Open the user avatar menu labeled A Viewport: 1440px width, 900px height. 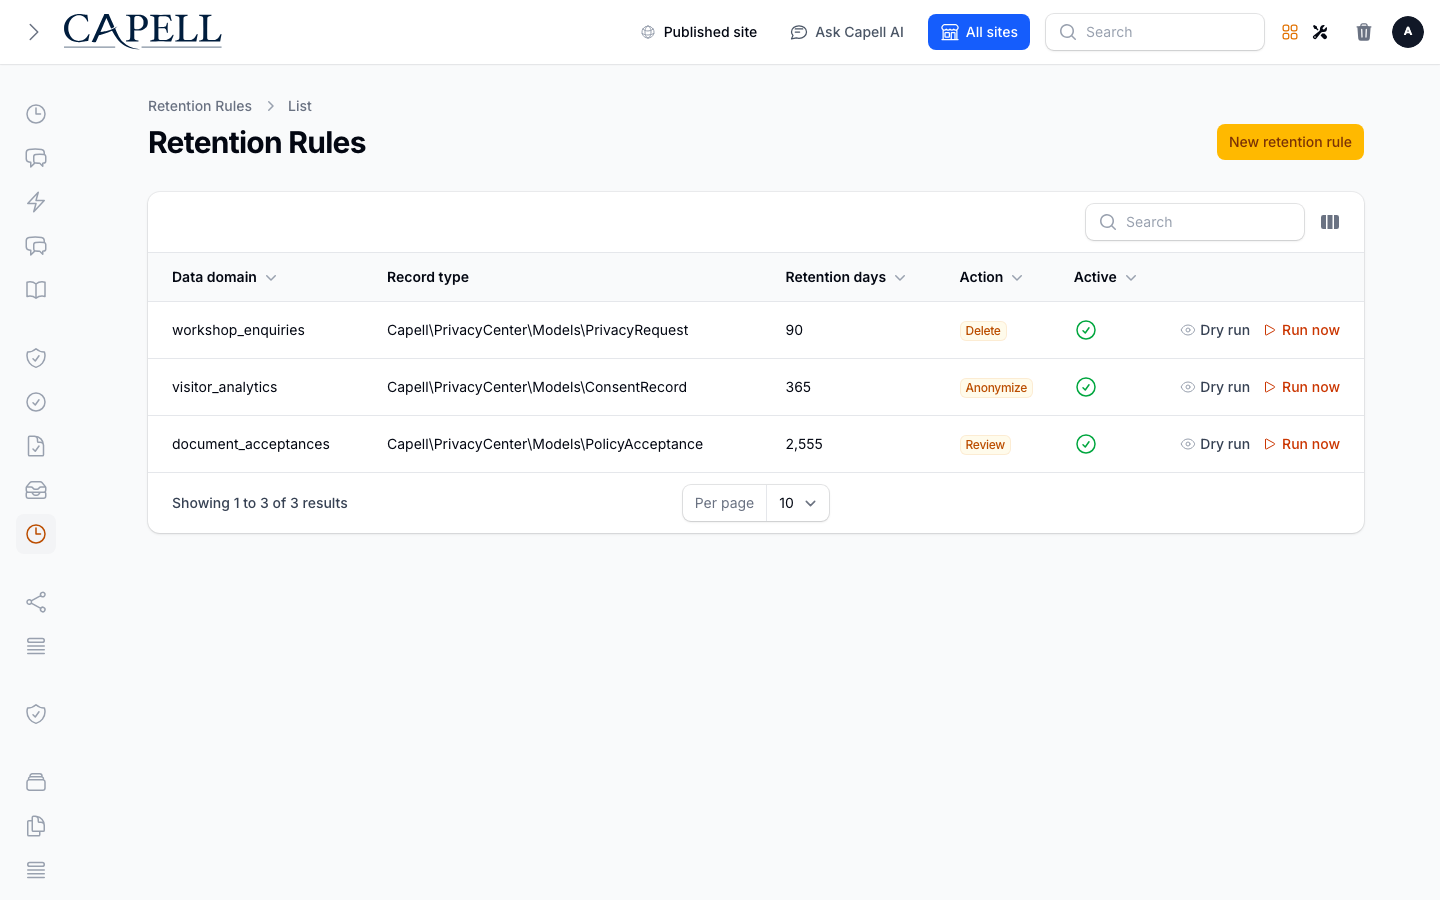1408,32
